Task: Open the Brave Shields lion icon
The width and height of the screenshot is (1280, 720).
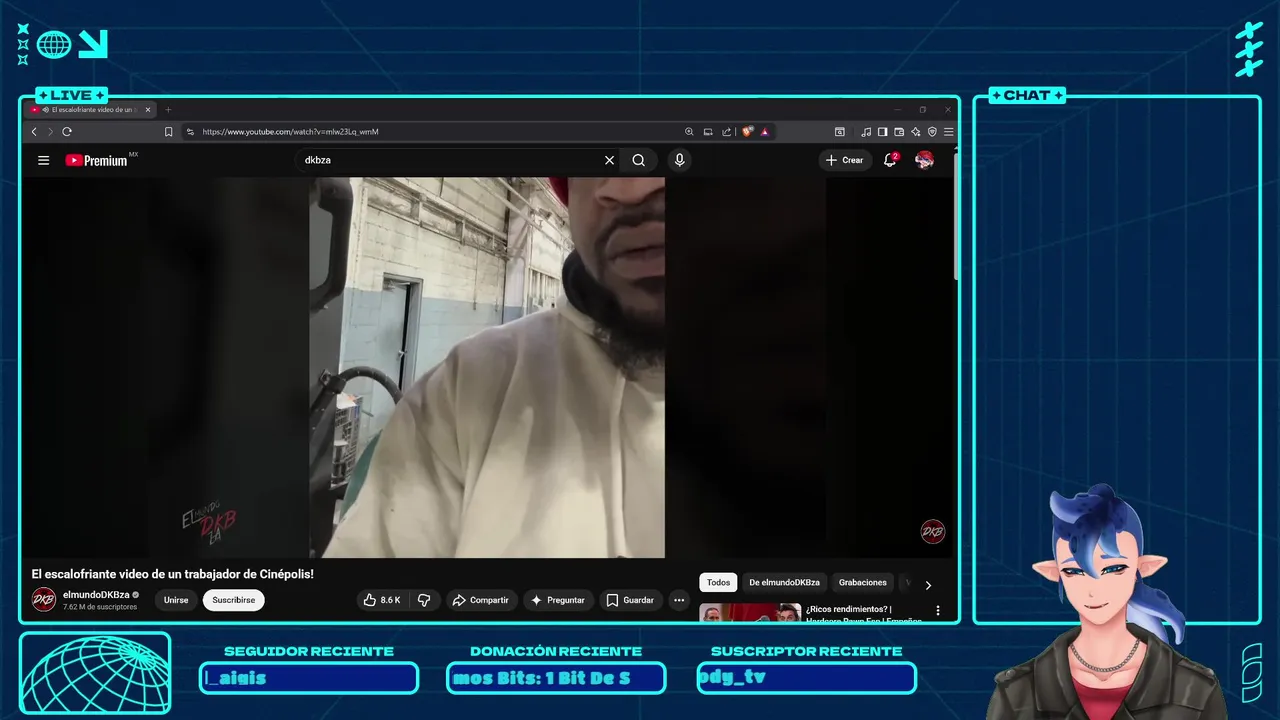Action: pyautogui.click(x=747, y=132)
